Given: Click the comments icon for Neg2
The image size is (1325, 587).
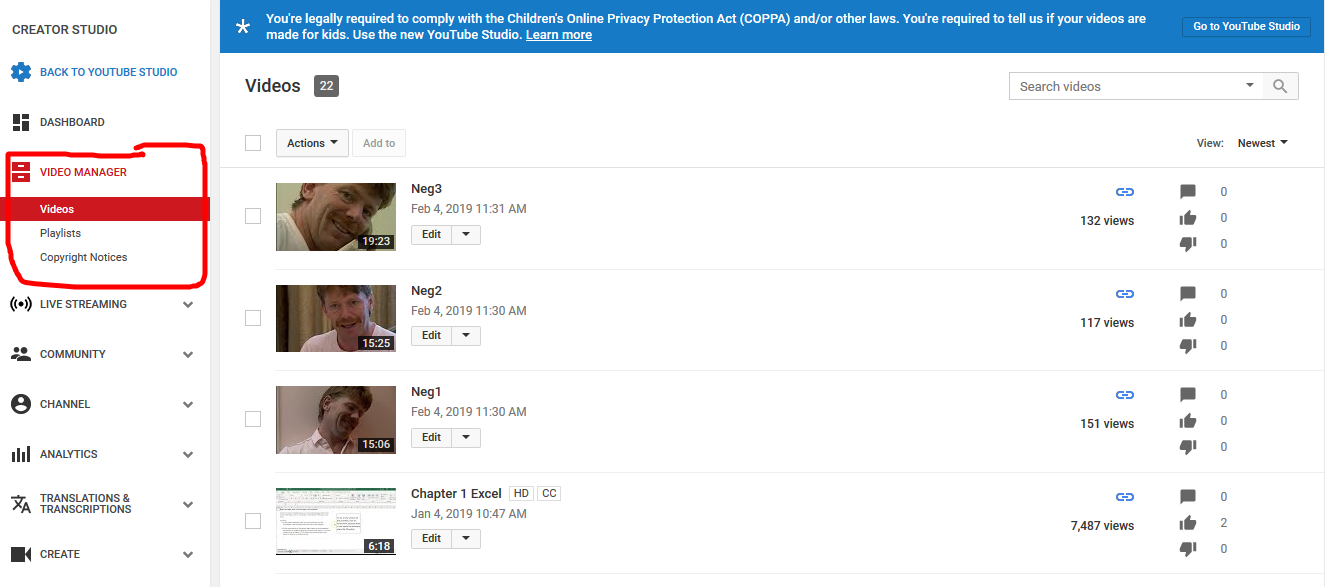Looking at the screenshot, I should tap(1188, 294).
